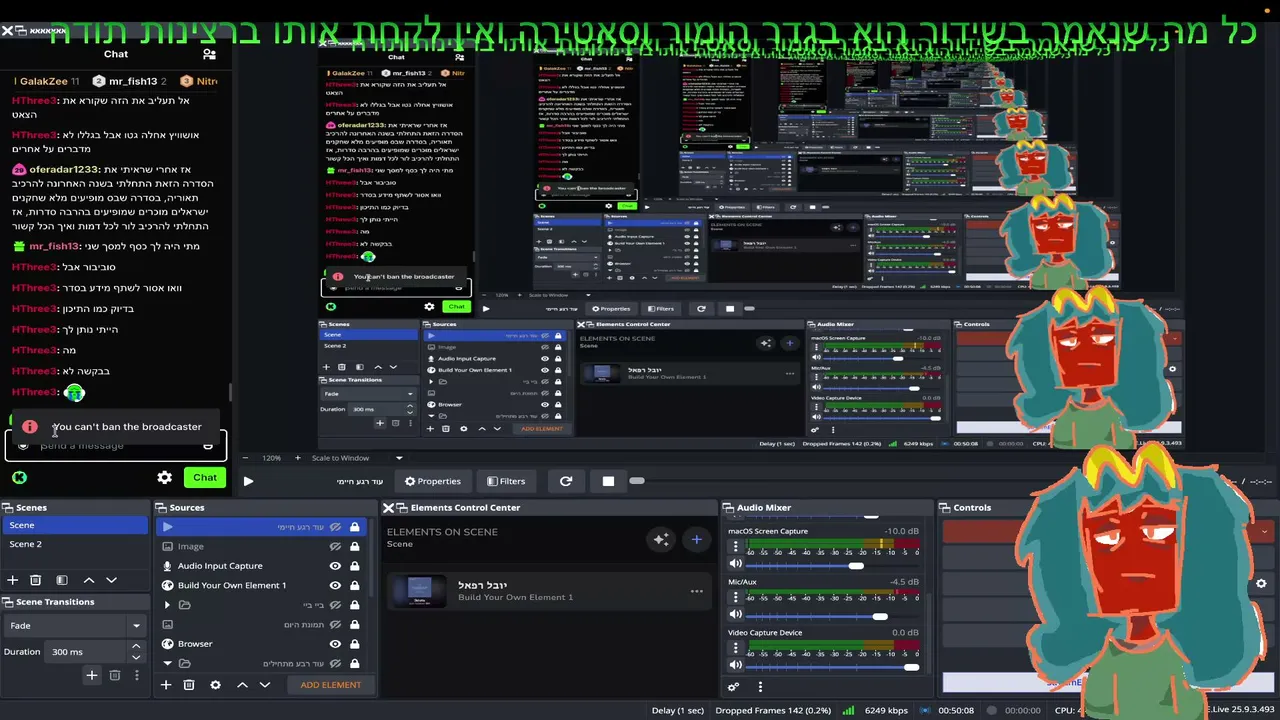Select Scene 2 in the Scenes list

[76, 544]
